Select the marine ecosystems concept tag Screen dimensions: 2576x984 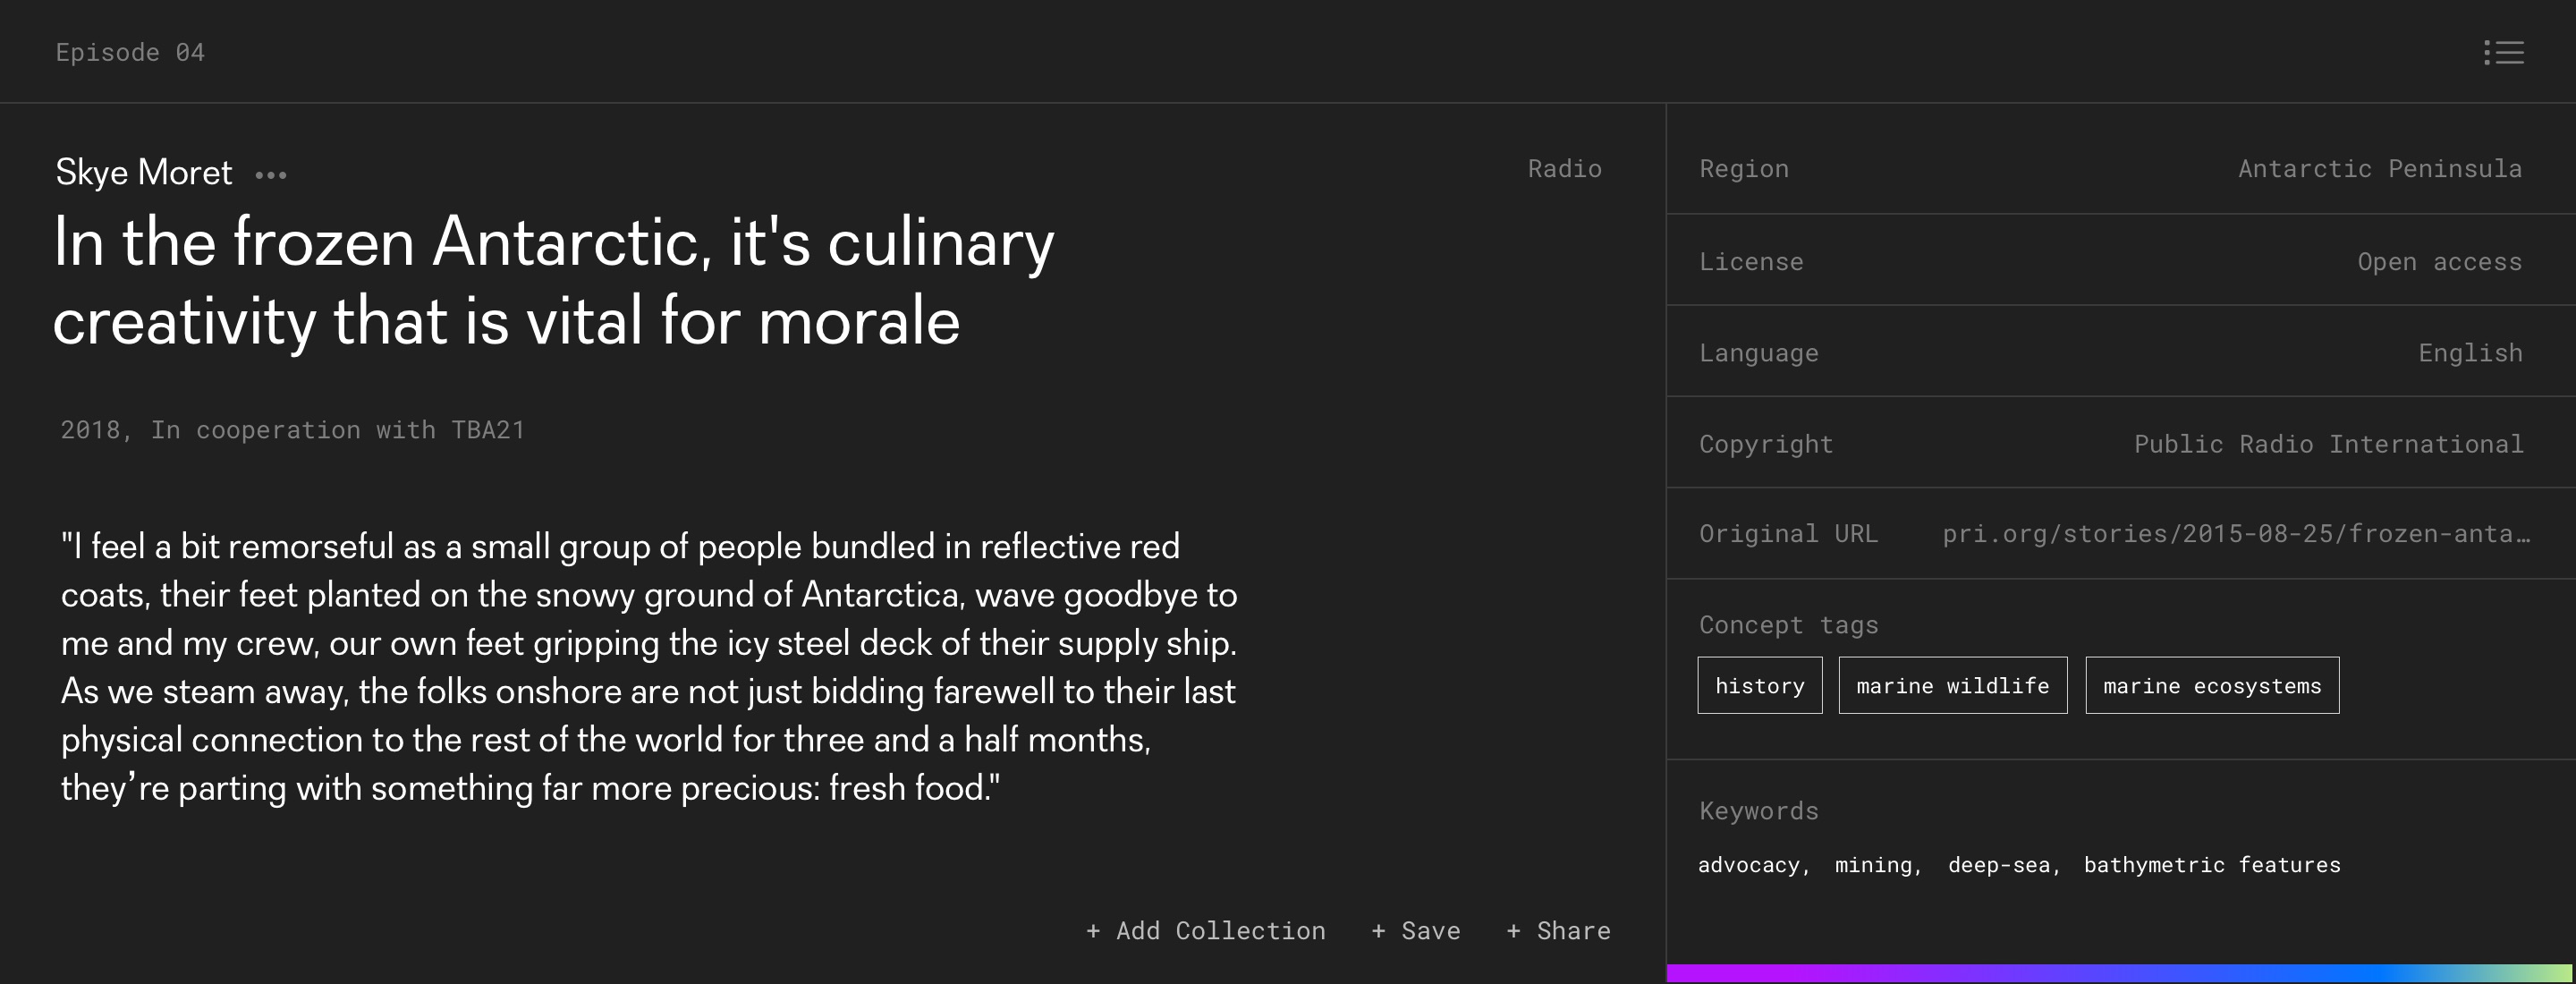click(x=2211, y=686)
